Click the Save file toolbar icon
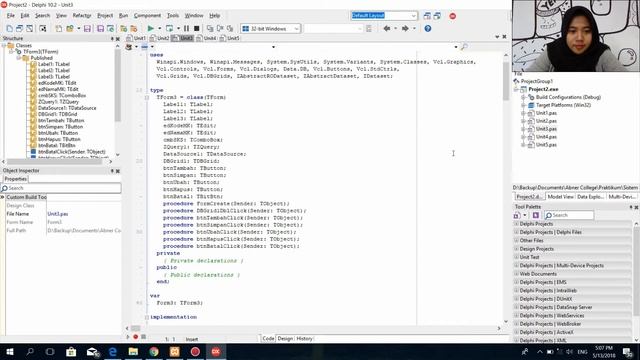 [x=87, y=29]
